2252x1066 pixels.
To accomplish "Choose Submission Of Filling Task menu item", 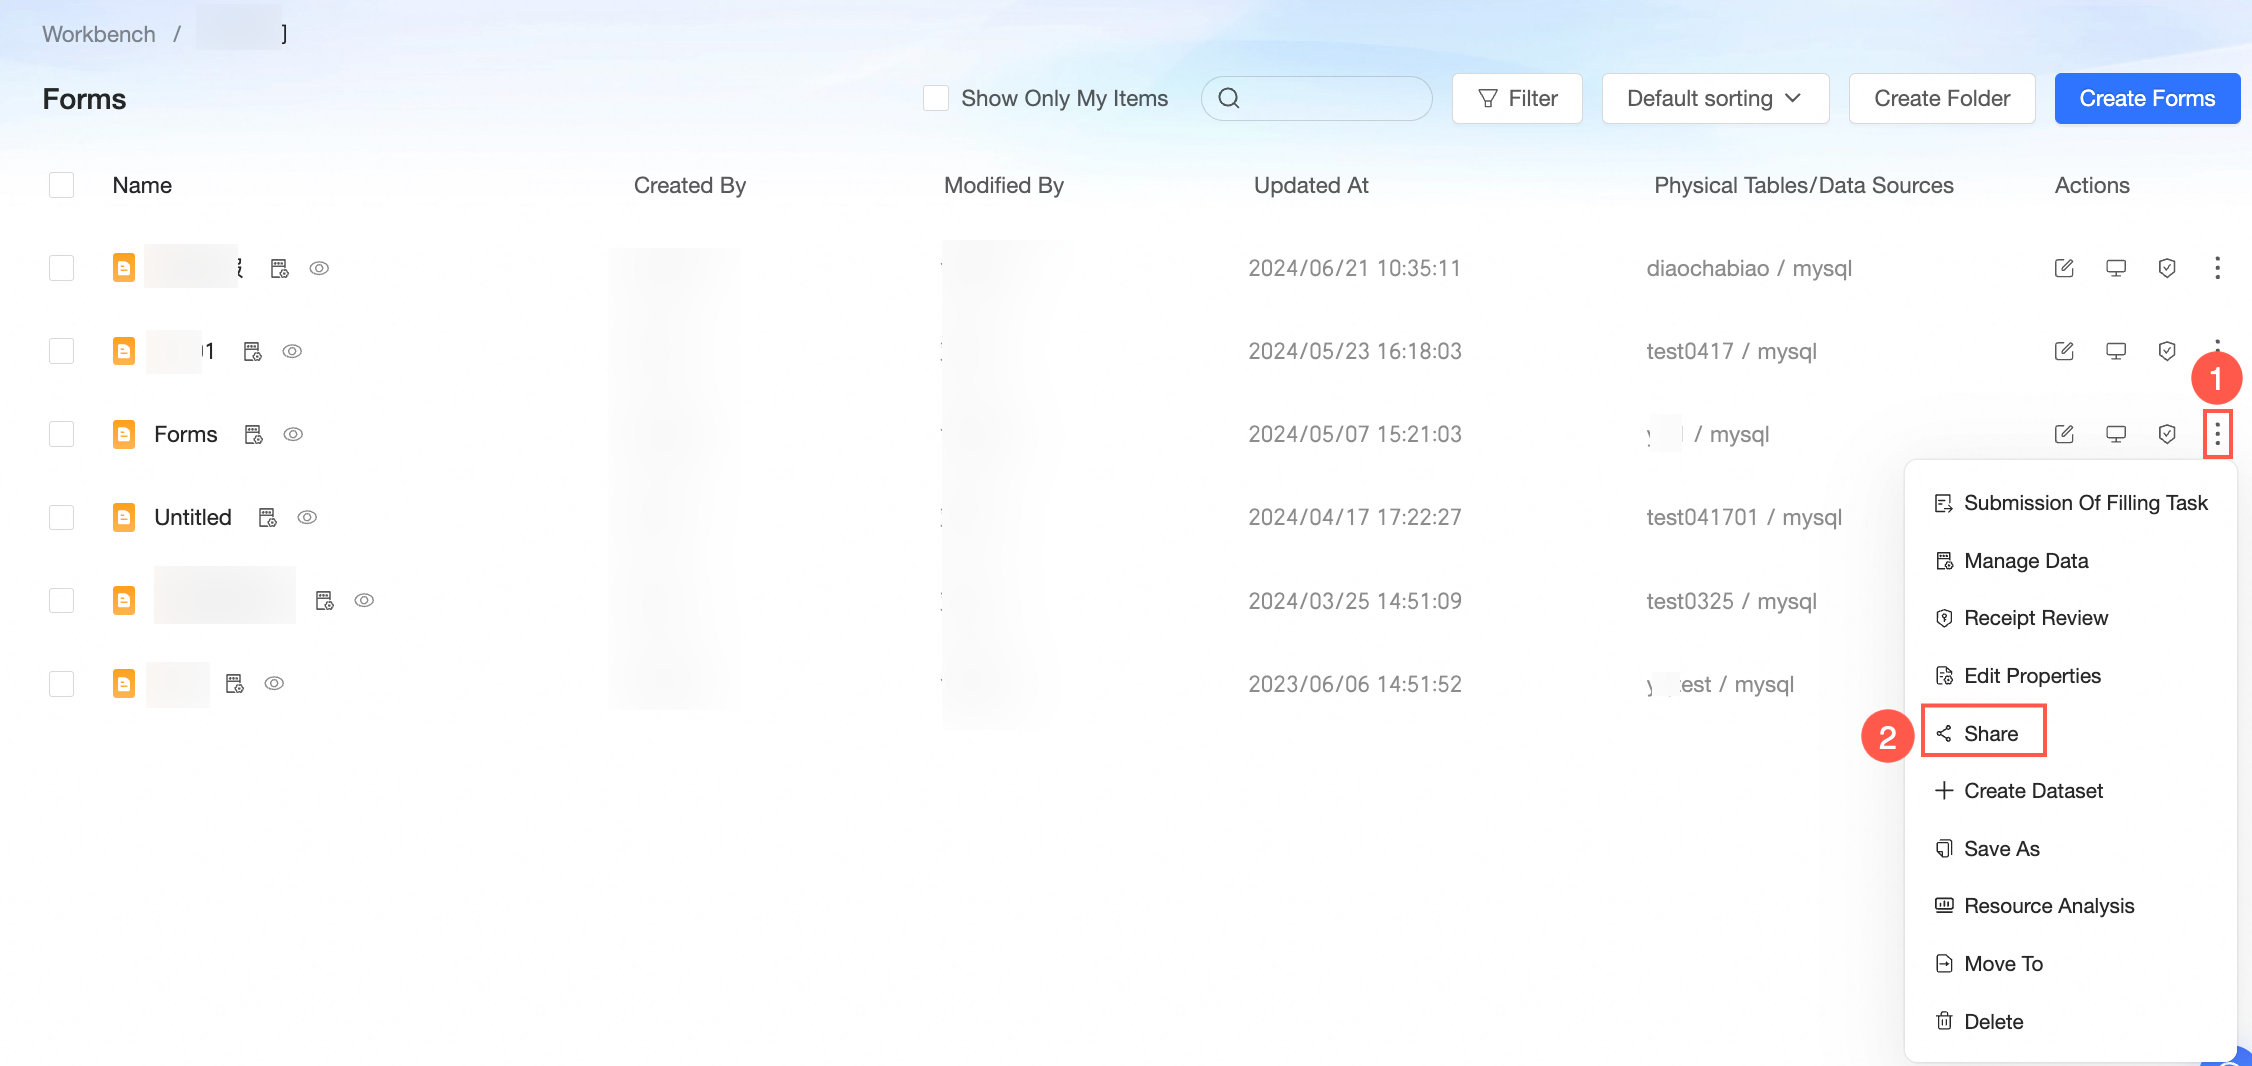I will (2071, 503).
